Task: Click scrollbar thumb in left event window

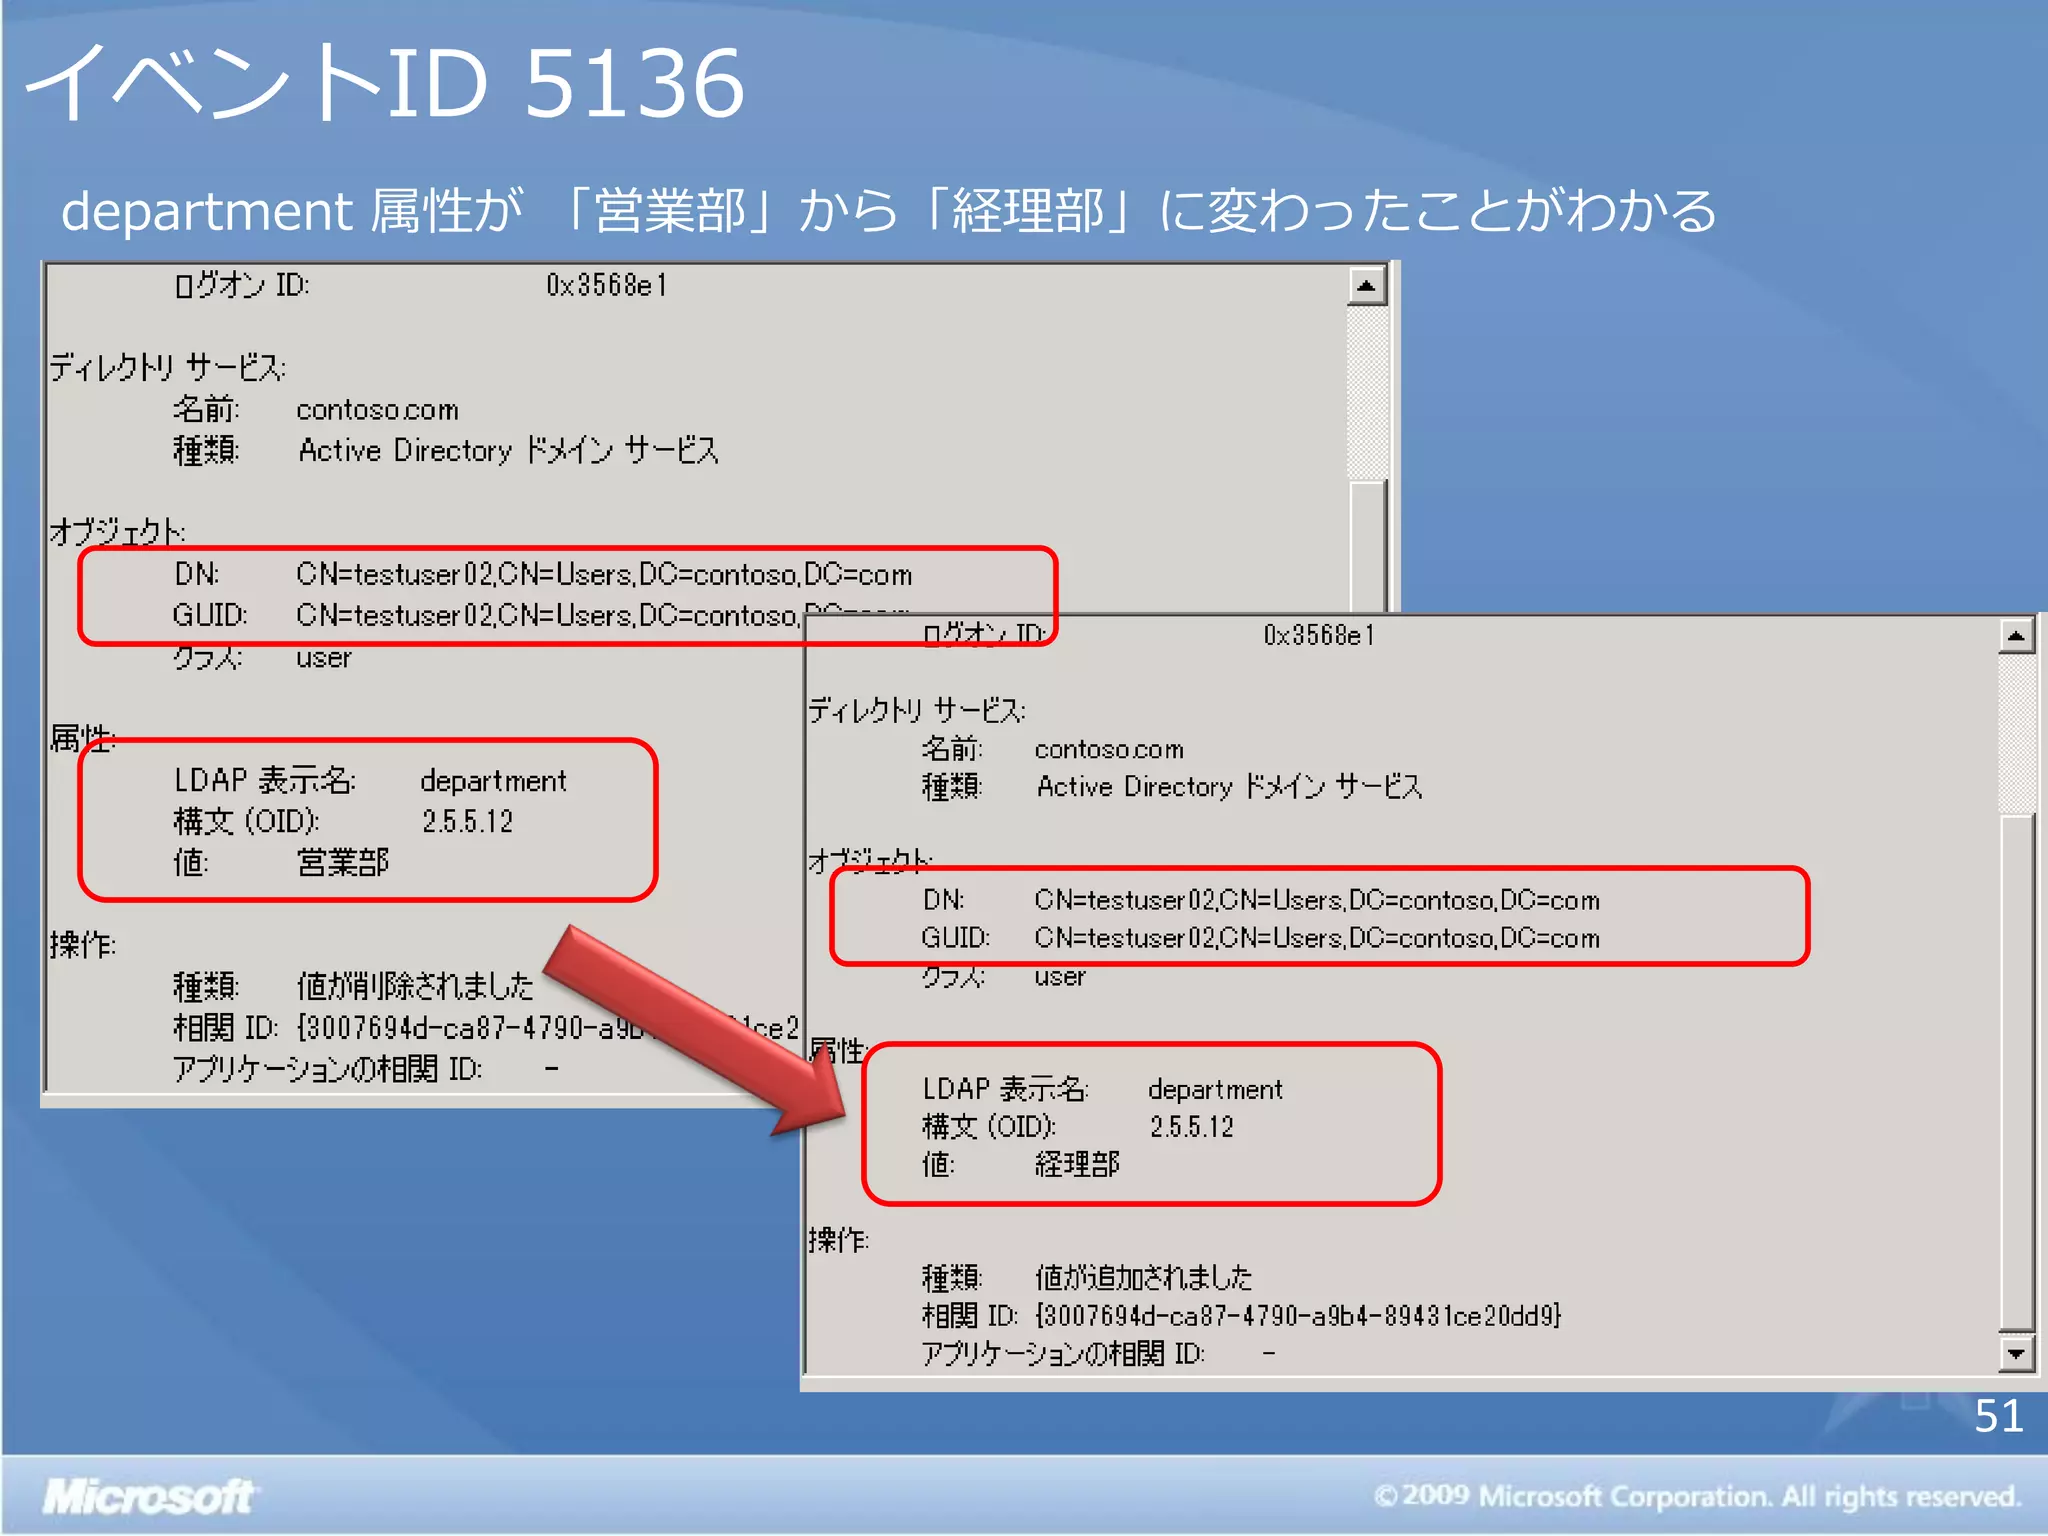Action: click(x=1366, y=546)
